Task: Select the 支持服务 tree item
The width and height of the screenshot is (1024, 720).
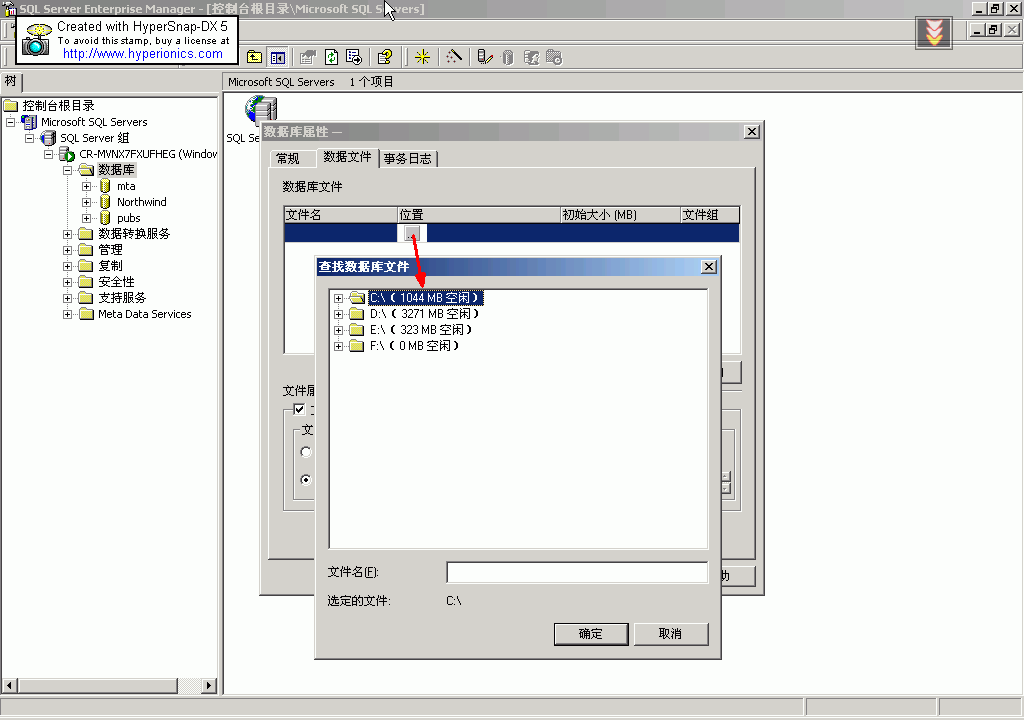Action: click(x=122, y=298)
